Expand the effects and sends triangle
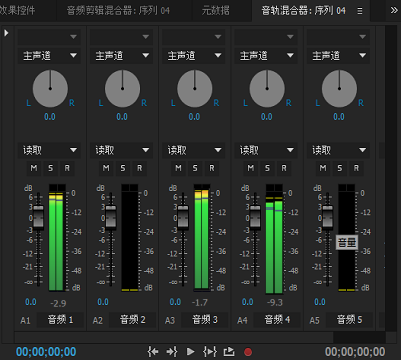The height and width of the screenshot is (360, 401). click(x=6, y=33)
